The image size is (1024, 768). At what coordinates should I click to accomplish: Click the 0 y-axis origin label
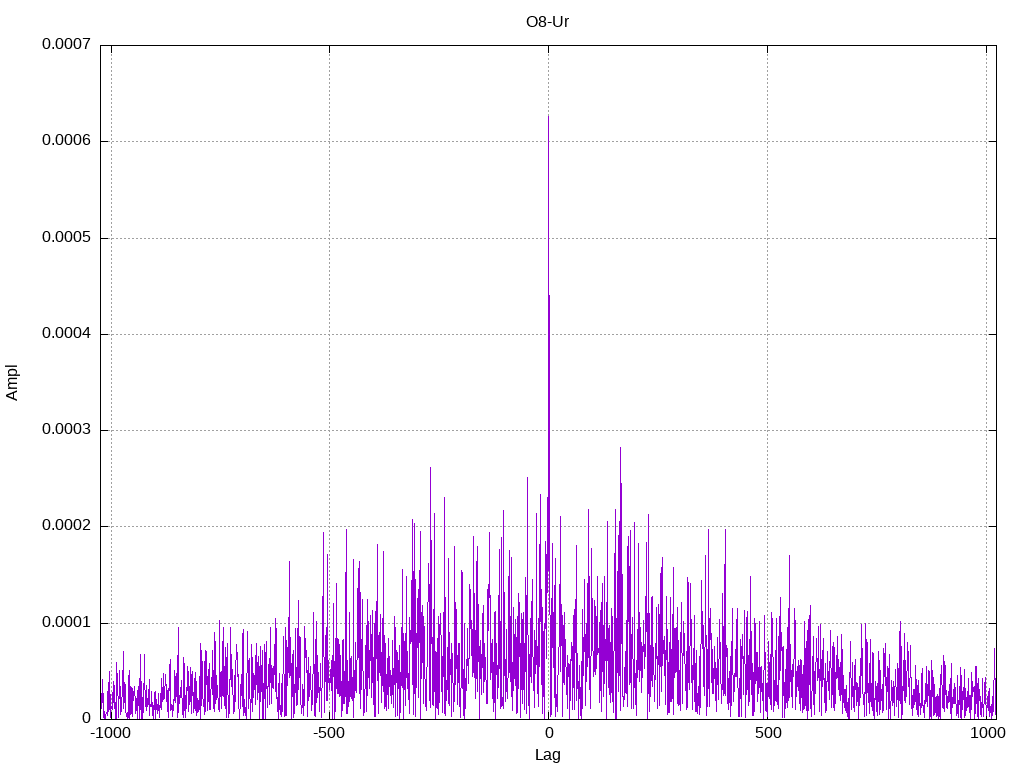86,718
